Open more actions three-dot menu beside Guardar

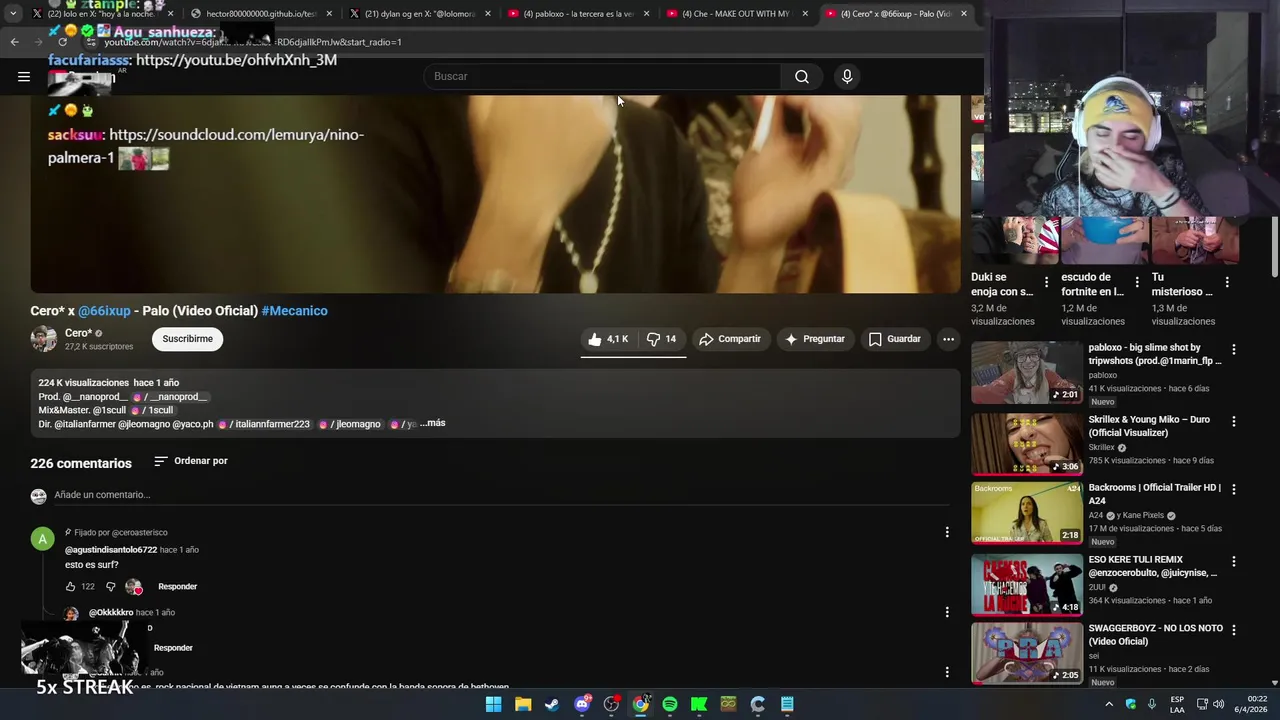pos(948,339)
